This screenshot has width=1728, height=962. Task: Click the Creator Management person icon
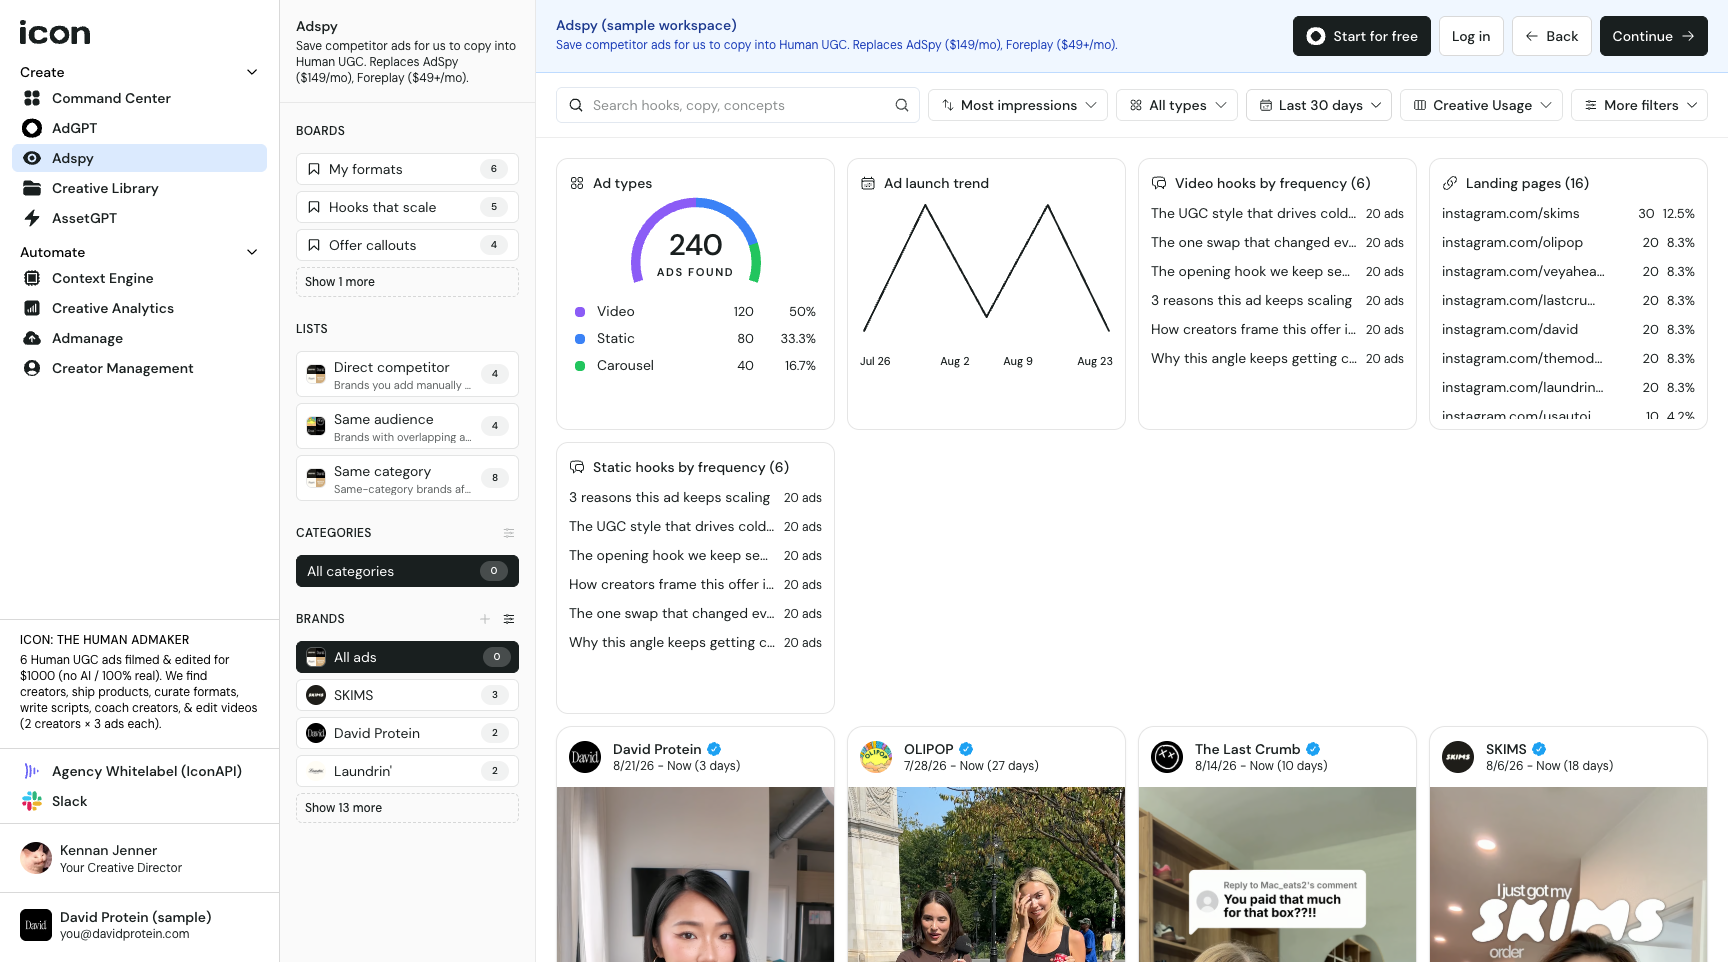click(32, 368)
